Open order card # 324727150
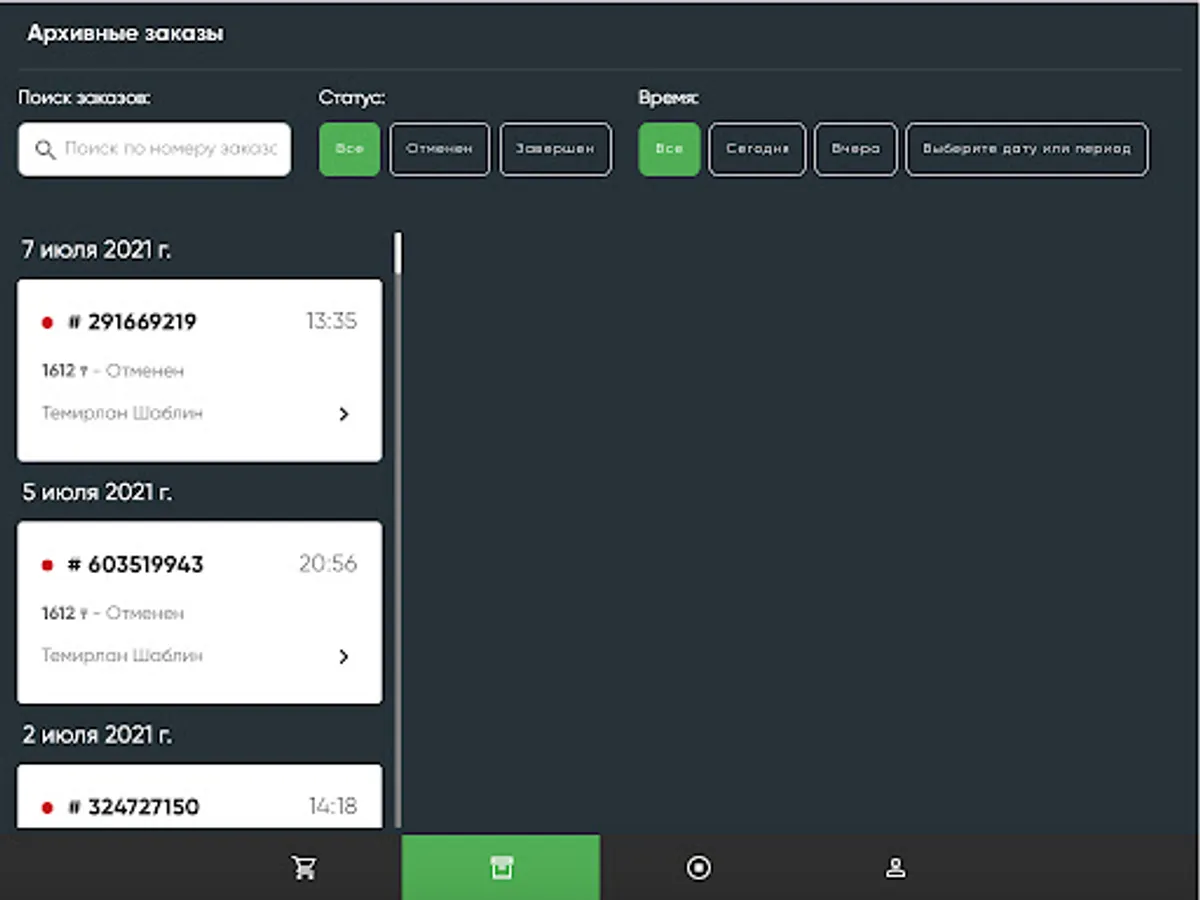 tap(199, 797)
